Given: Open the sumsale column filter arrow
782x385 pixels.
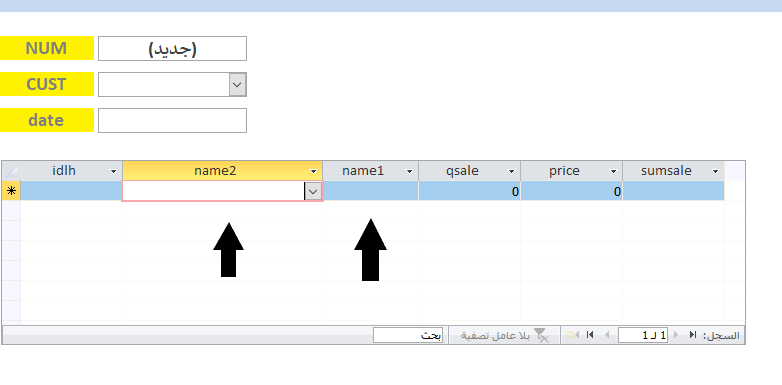Looking at the screenshot, I should pyautogui.click(x=715, y=171).
